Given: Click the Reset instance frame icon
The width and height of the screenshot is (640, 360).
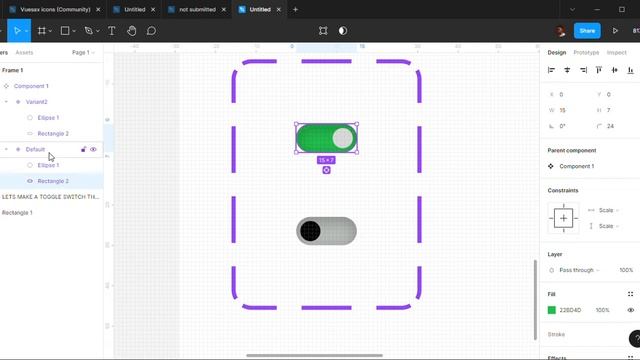Looking at the screenshot, I should coord(323,31).
